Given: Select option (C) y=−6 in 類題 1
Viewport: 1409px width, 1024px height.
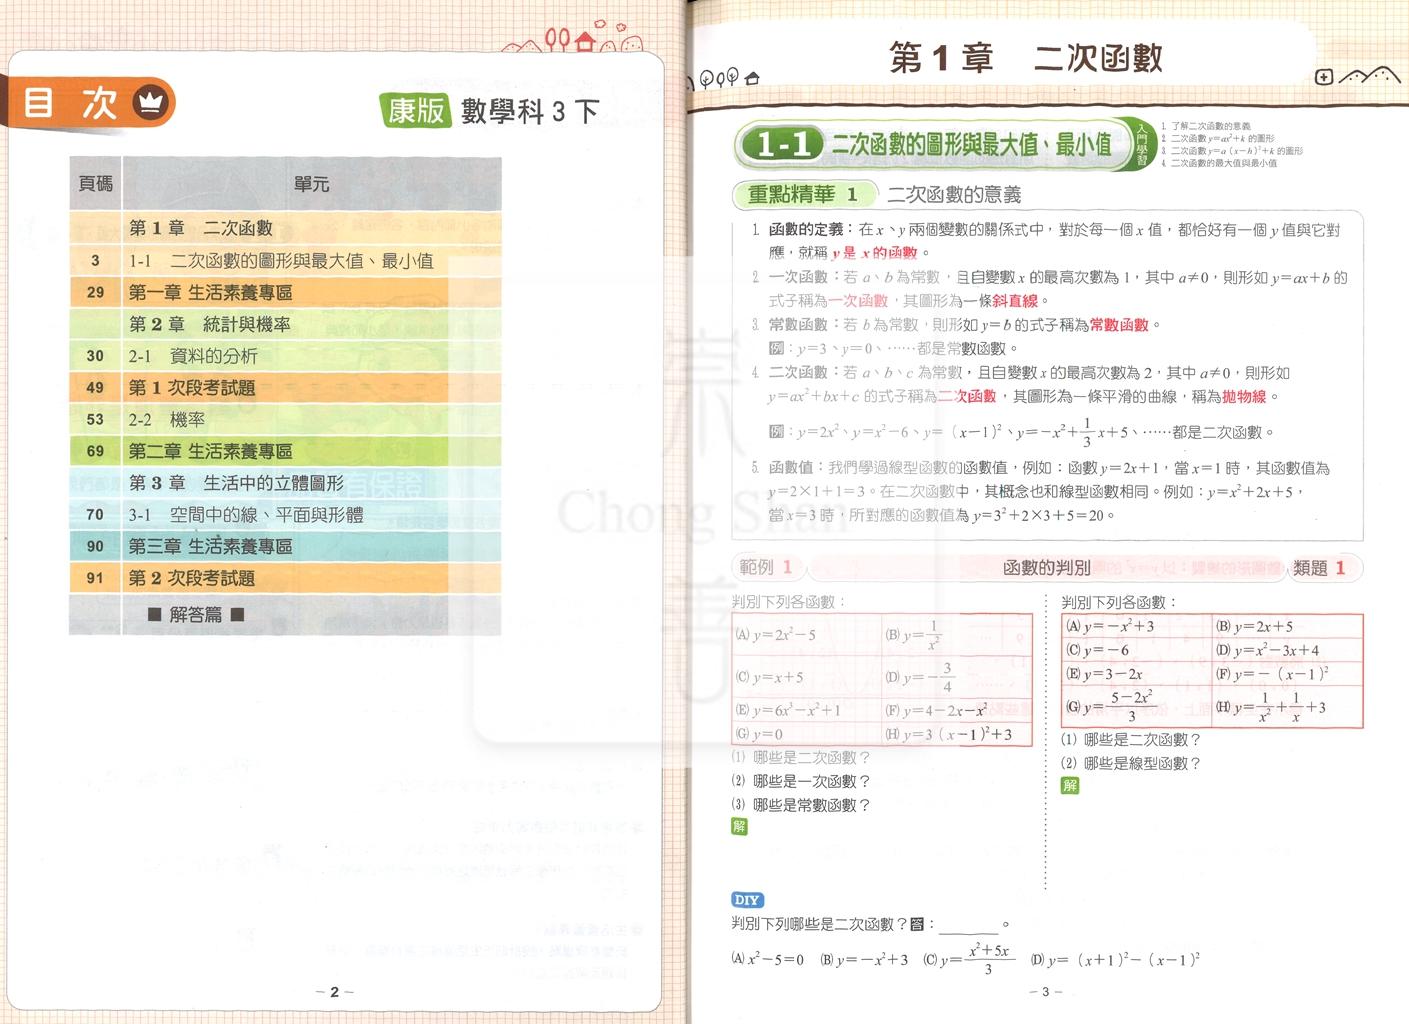Looking at the screenshot, I should pyautogui.click(x=1097, y=650).
